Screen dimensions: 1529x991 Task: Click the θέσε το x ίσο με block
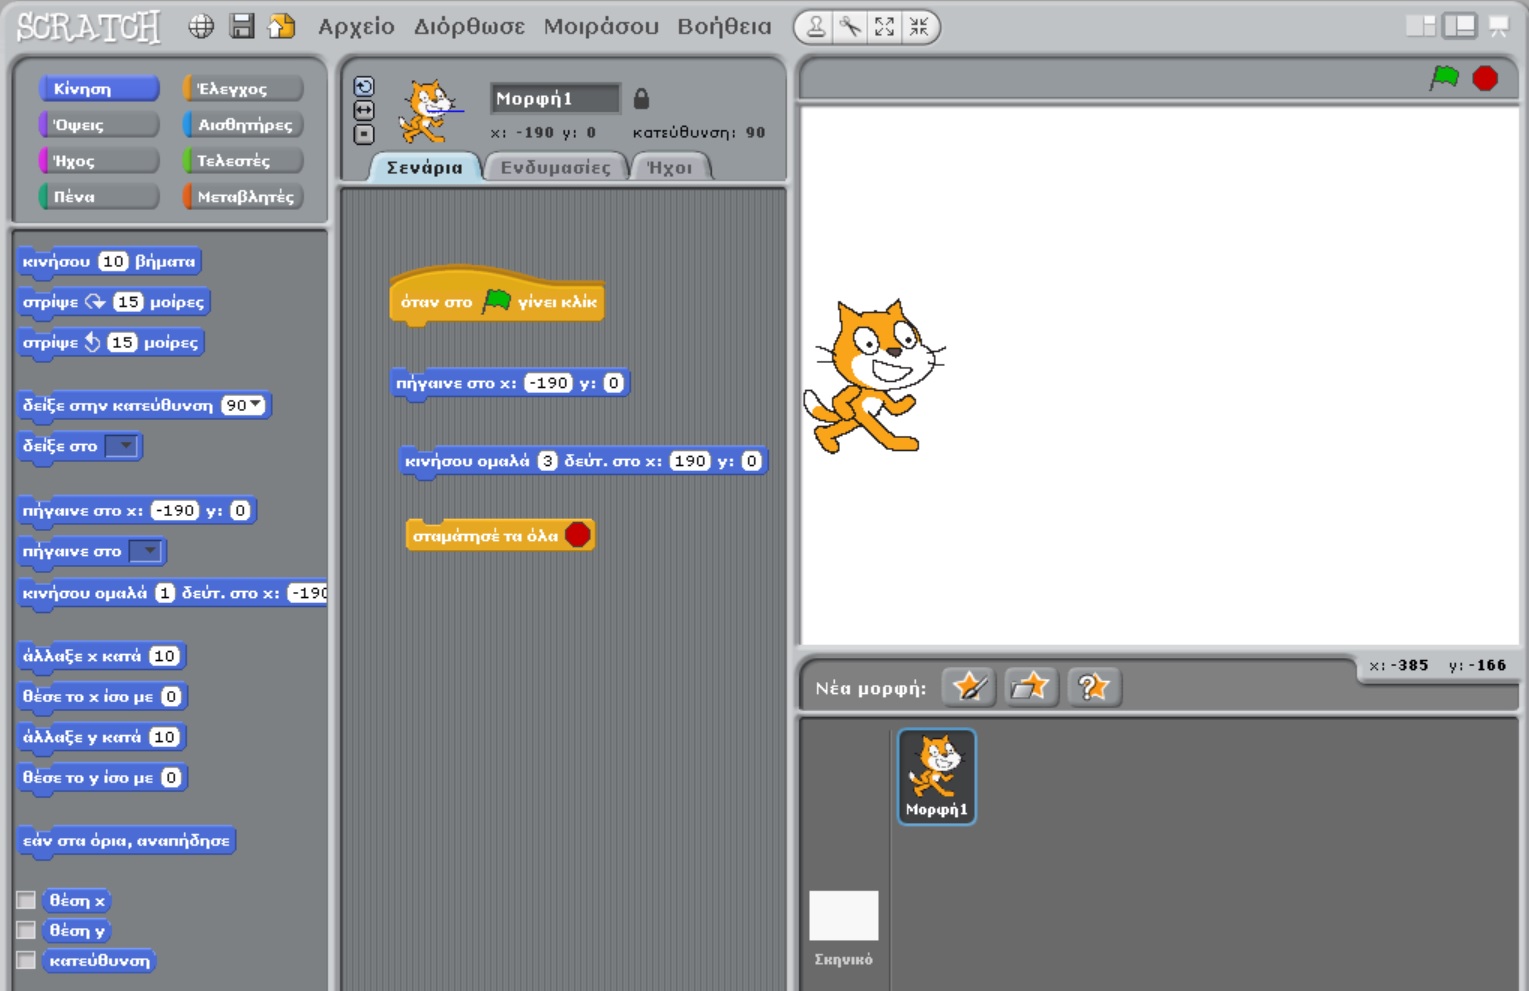point(103,697)
